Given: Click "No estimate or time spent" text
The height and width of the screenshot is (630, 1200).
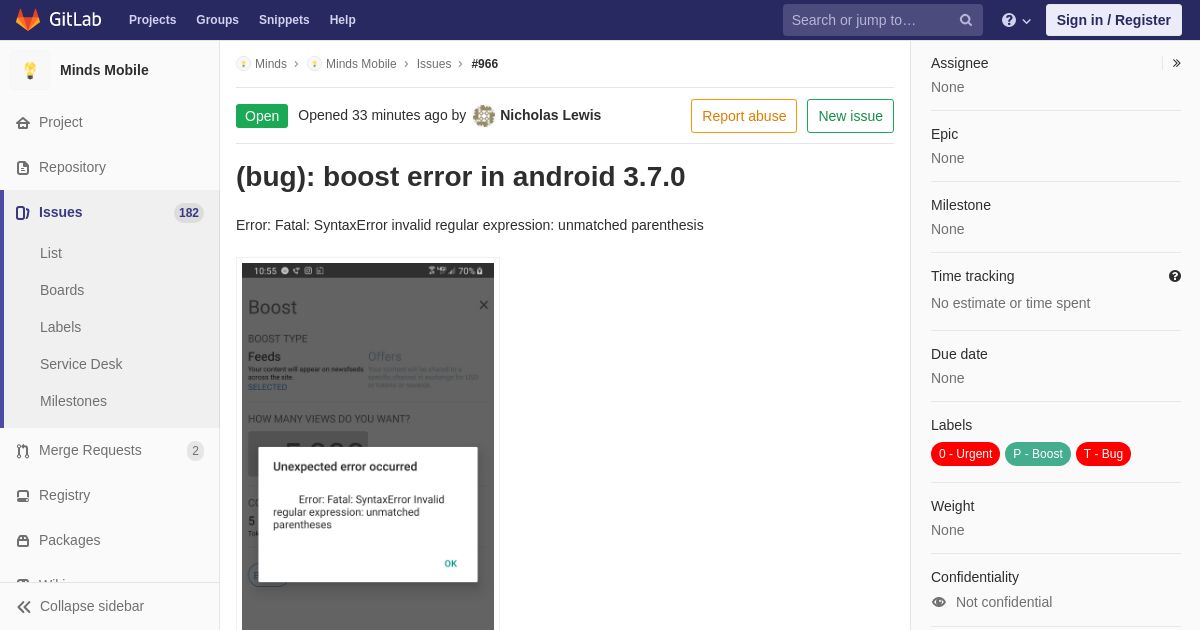Looking at the screenshot, I should pyautogui.click(x=1010, y=303).
